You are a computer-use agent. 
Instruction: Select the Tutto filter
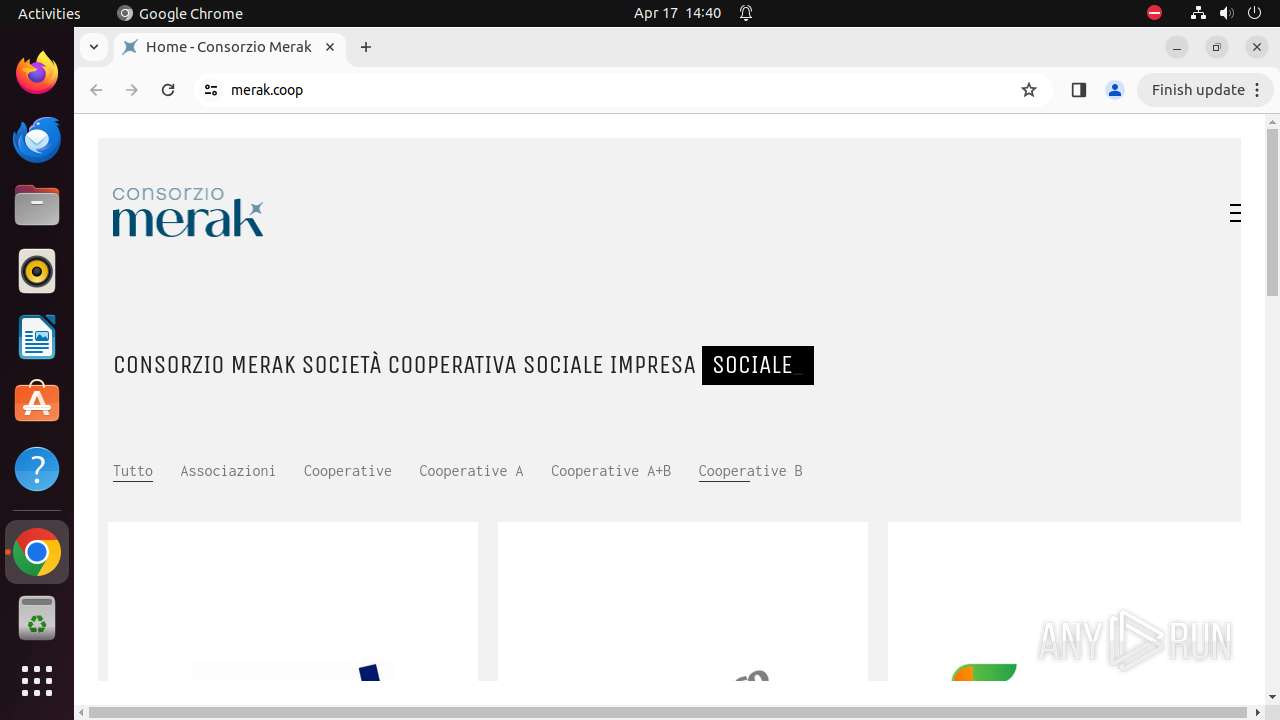133,471
